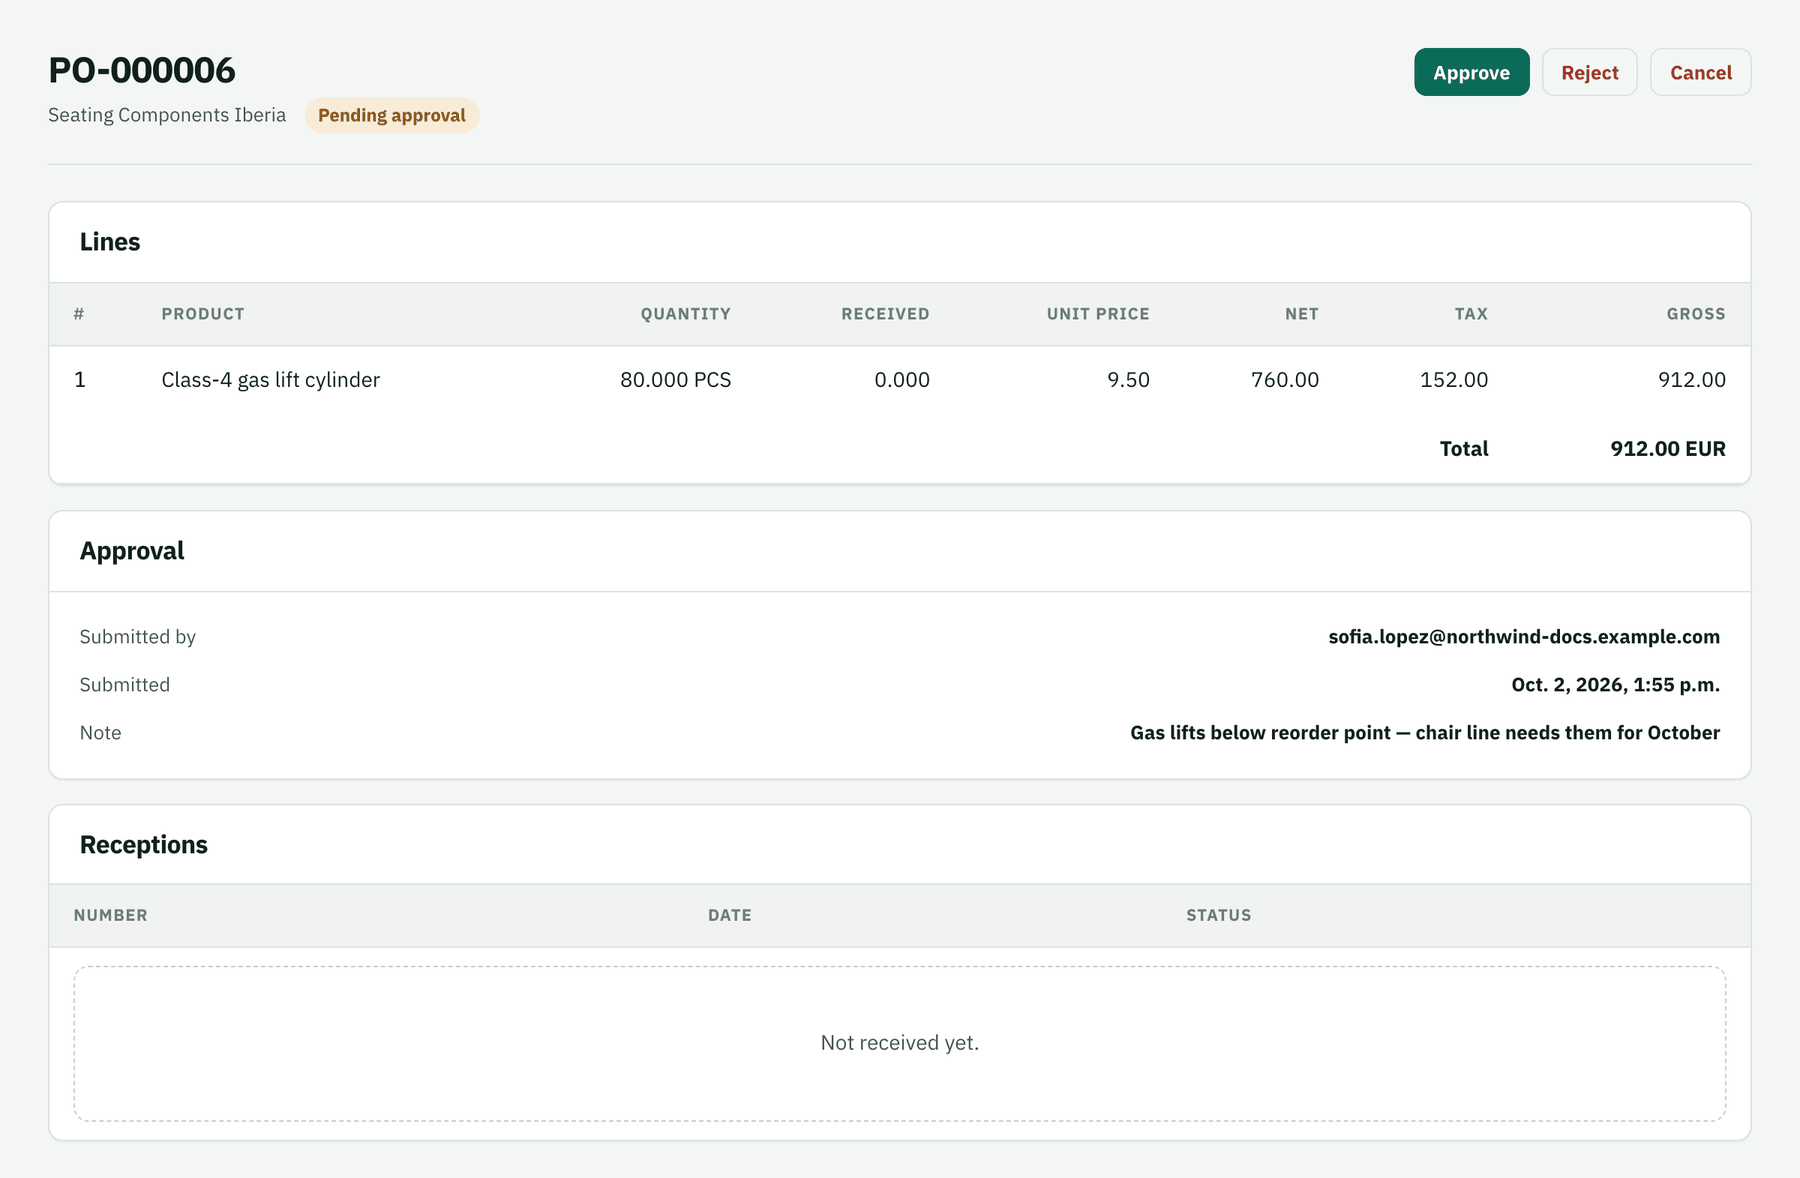Click the TAX column header
1800x1178 pixels.
[x=1471, y=314]
